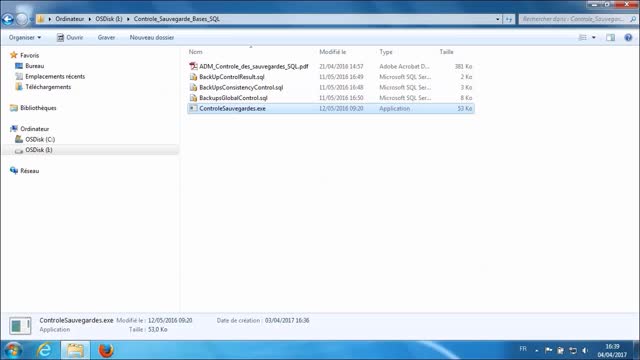This screenshot has height=360, width=640.
Task: Show hidden tray icons arrow
Action: (537, 350)
